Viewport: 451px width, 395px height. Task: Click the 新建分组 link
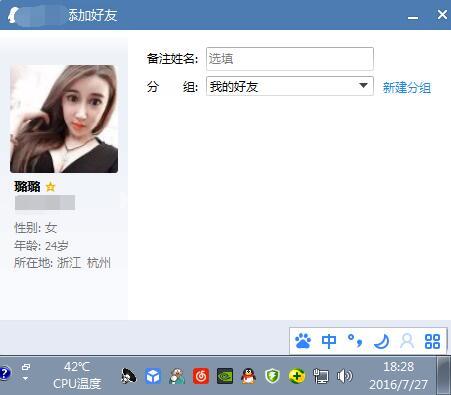click(407, 88)
